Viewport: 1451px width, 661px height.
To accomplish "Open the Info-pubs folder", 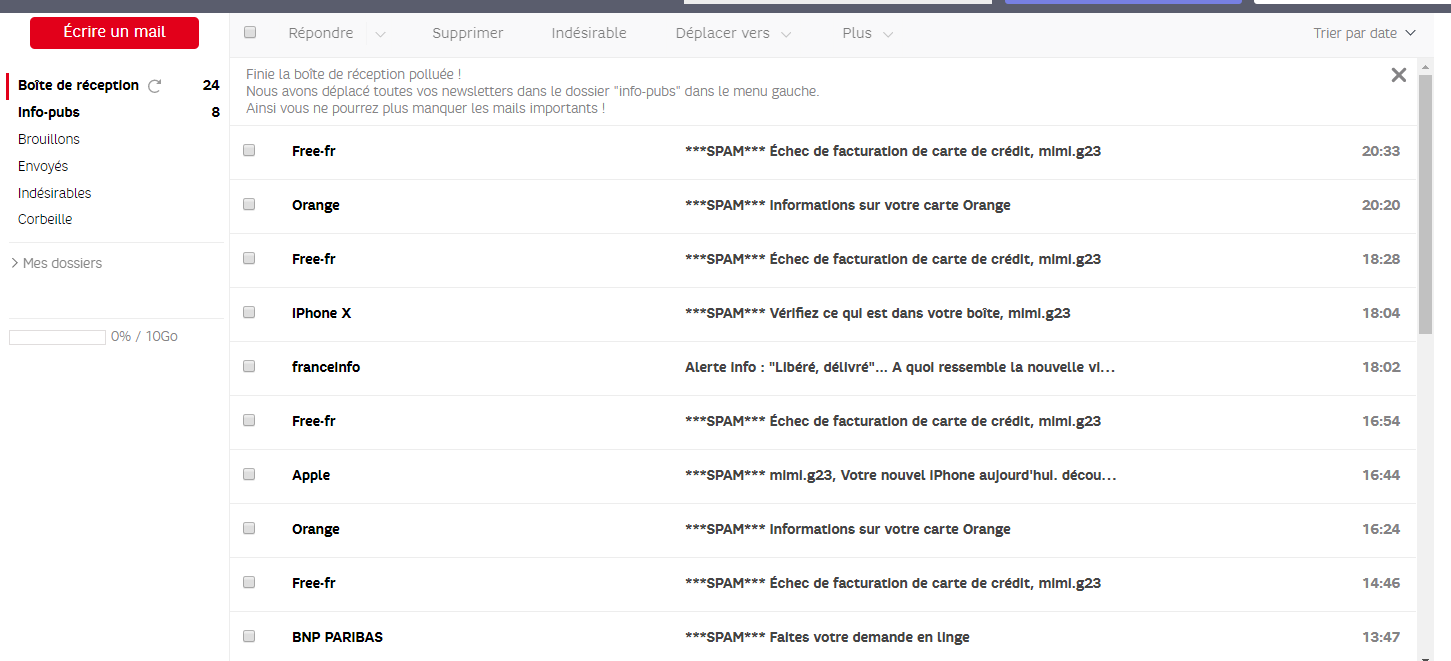I will (x=48, y=112).
